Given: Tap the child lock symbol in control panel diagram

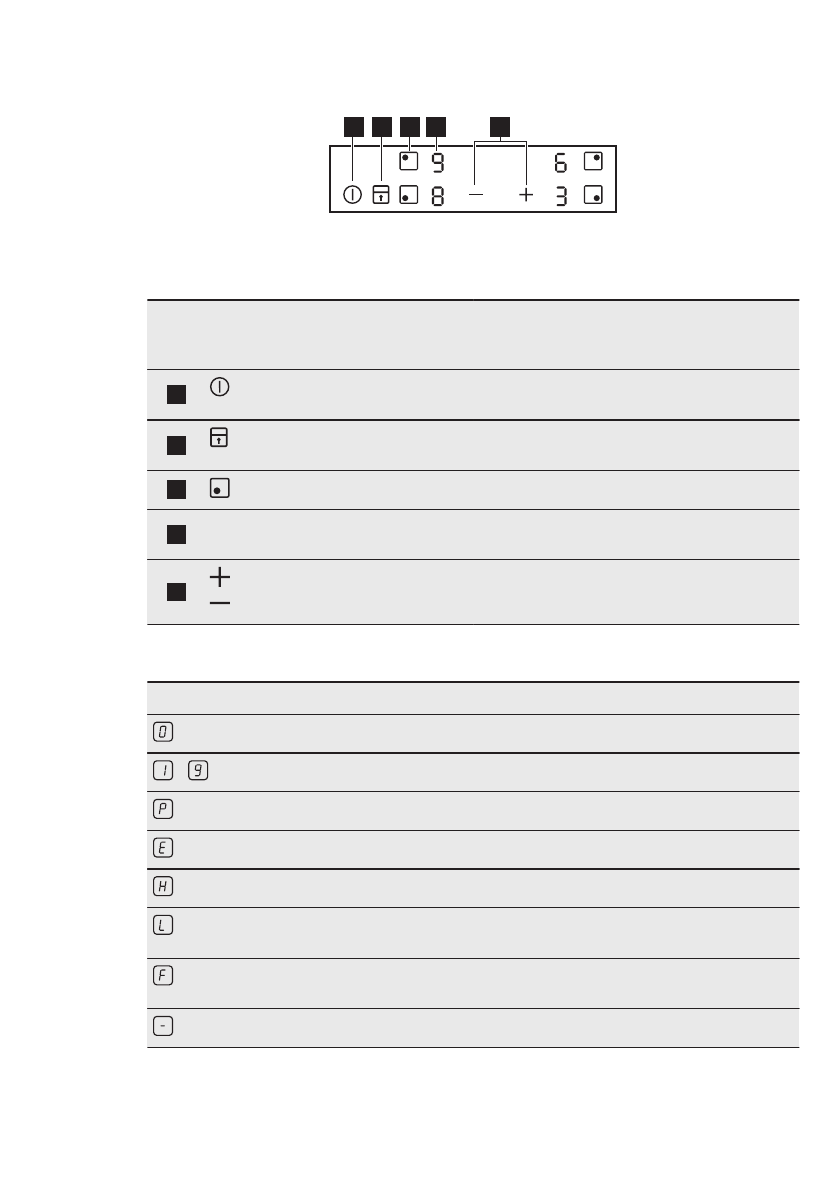Looking at the screenshot, I should pyautogui.click(x=380, y=196).
